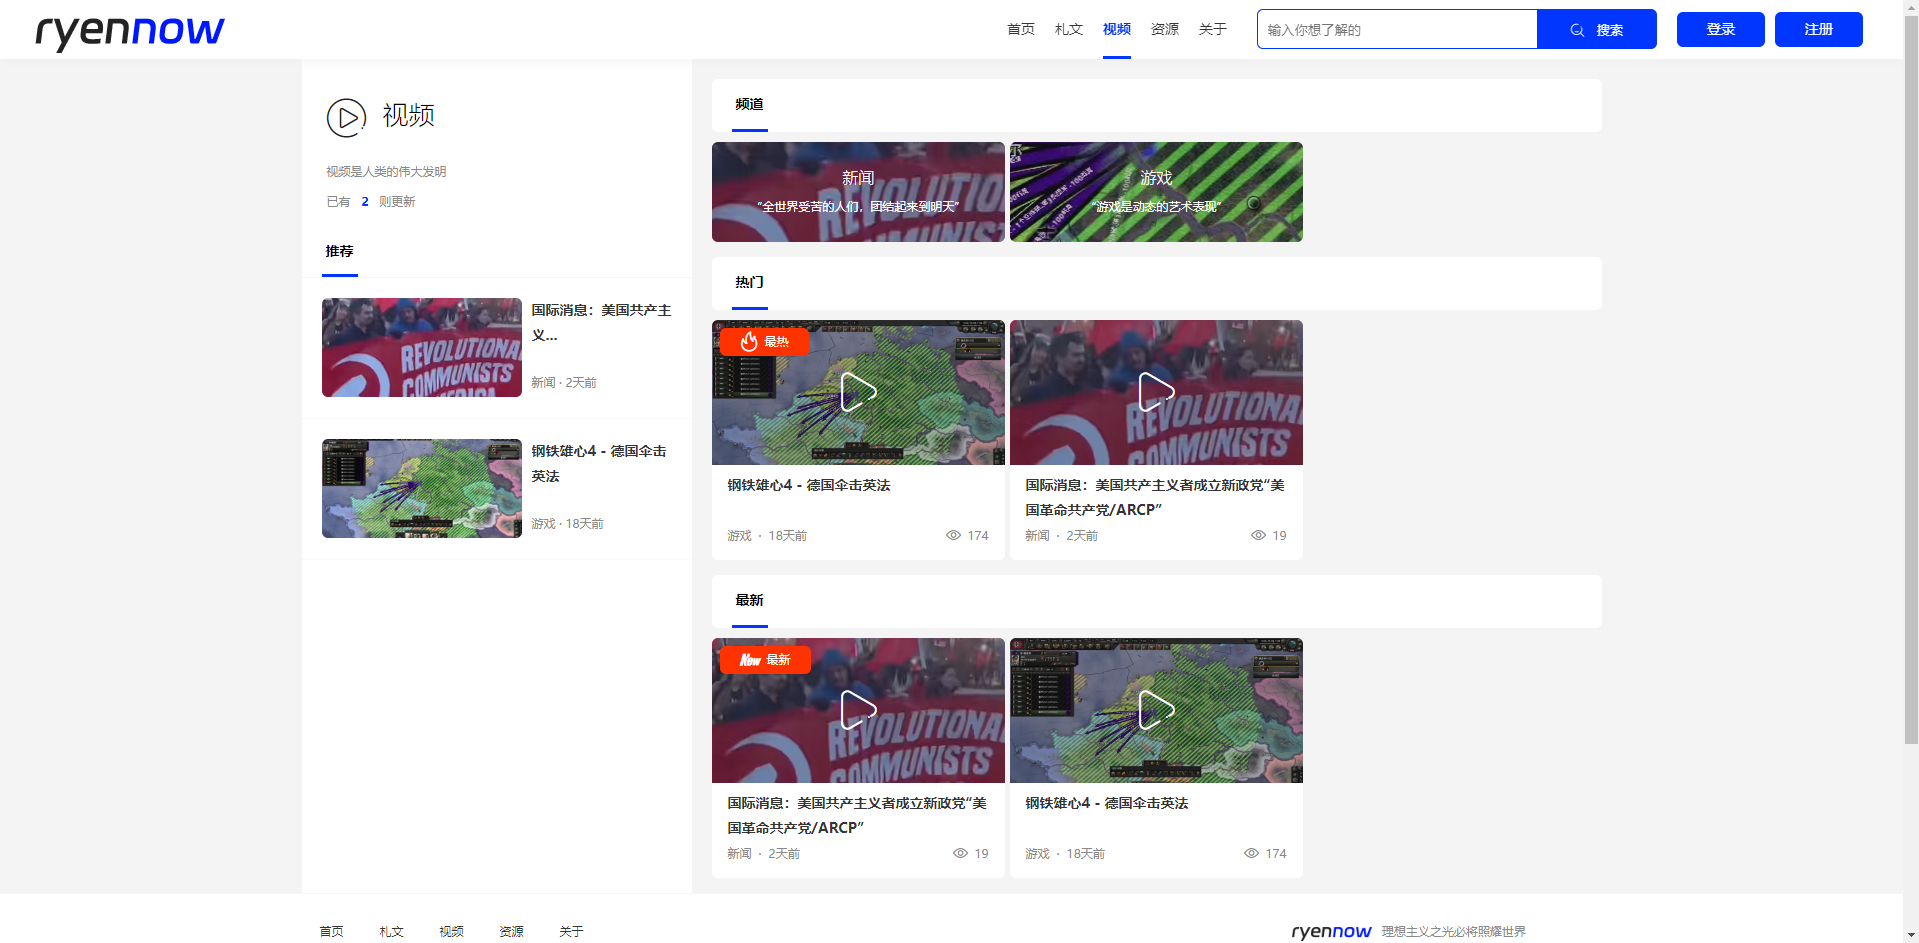
Task: Click 新闻 category under 最新 国际消息 card
Action: point(739,854)
